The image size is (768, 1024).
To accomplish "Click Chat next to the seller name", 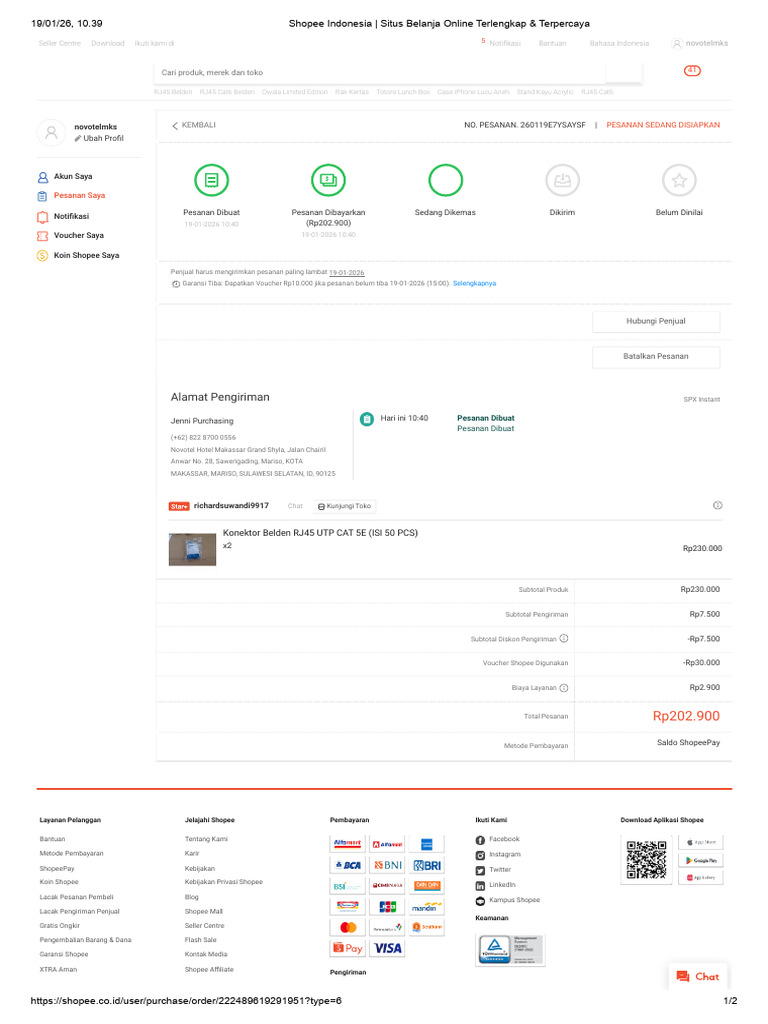I will click(x=295, y=506).
